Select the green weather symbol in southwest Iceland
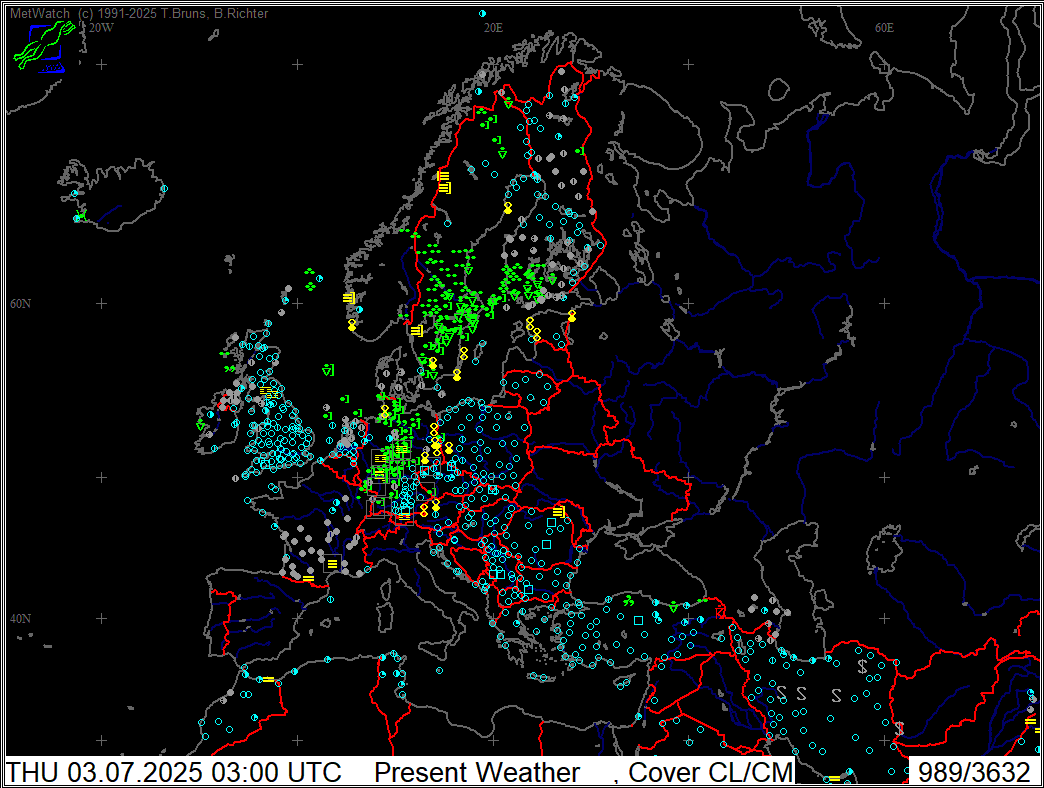This screenshot has width=1044, height=788. (x=81, y=215)
